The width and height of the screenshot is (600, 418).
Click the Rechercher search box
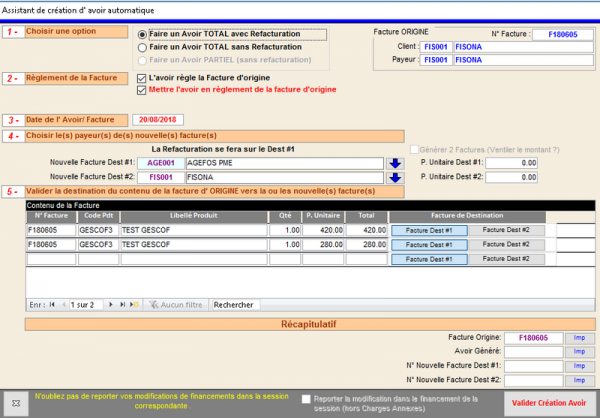234,303
